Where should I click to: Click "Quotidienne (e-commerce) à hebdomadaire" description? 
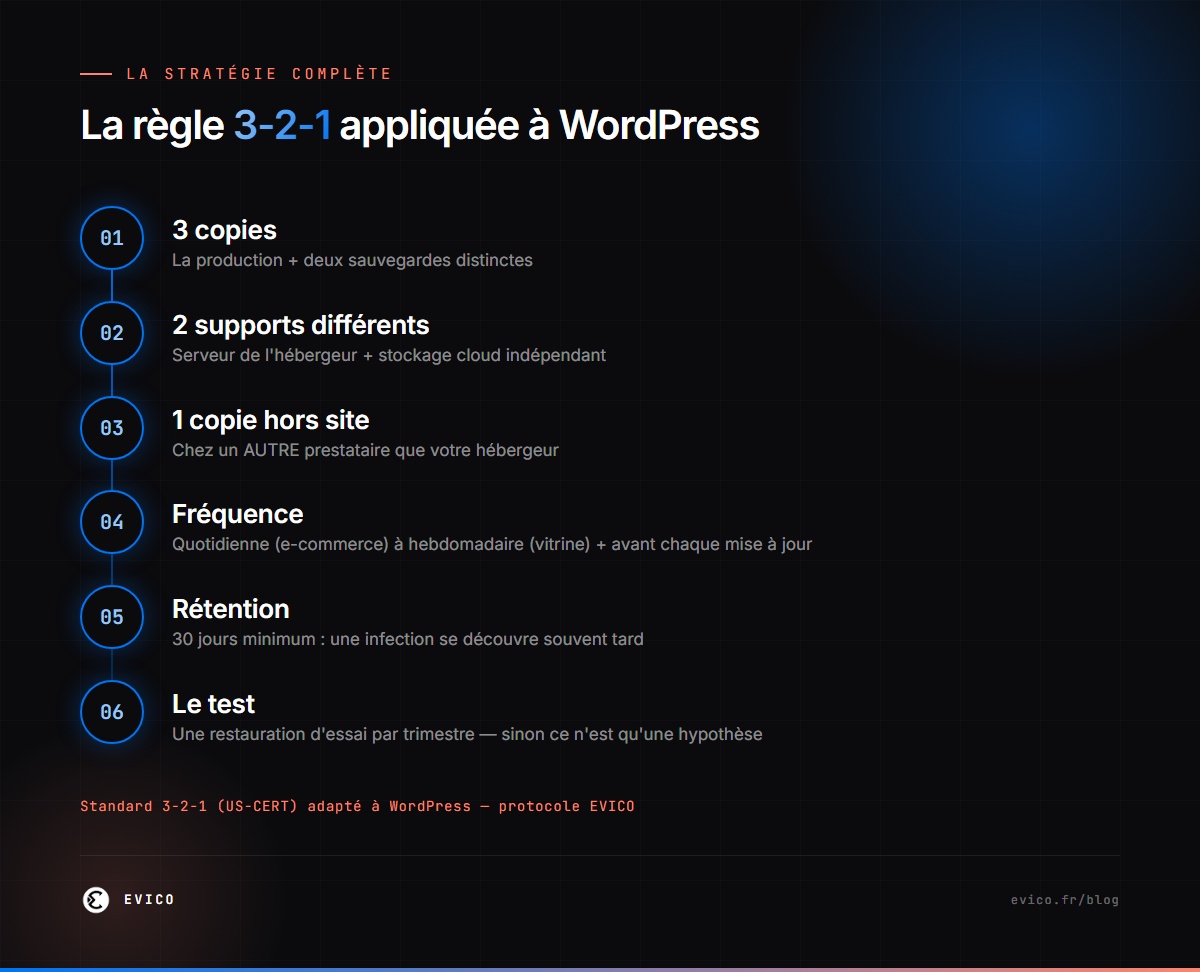pyautogui.click(x=492, y=545)
